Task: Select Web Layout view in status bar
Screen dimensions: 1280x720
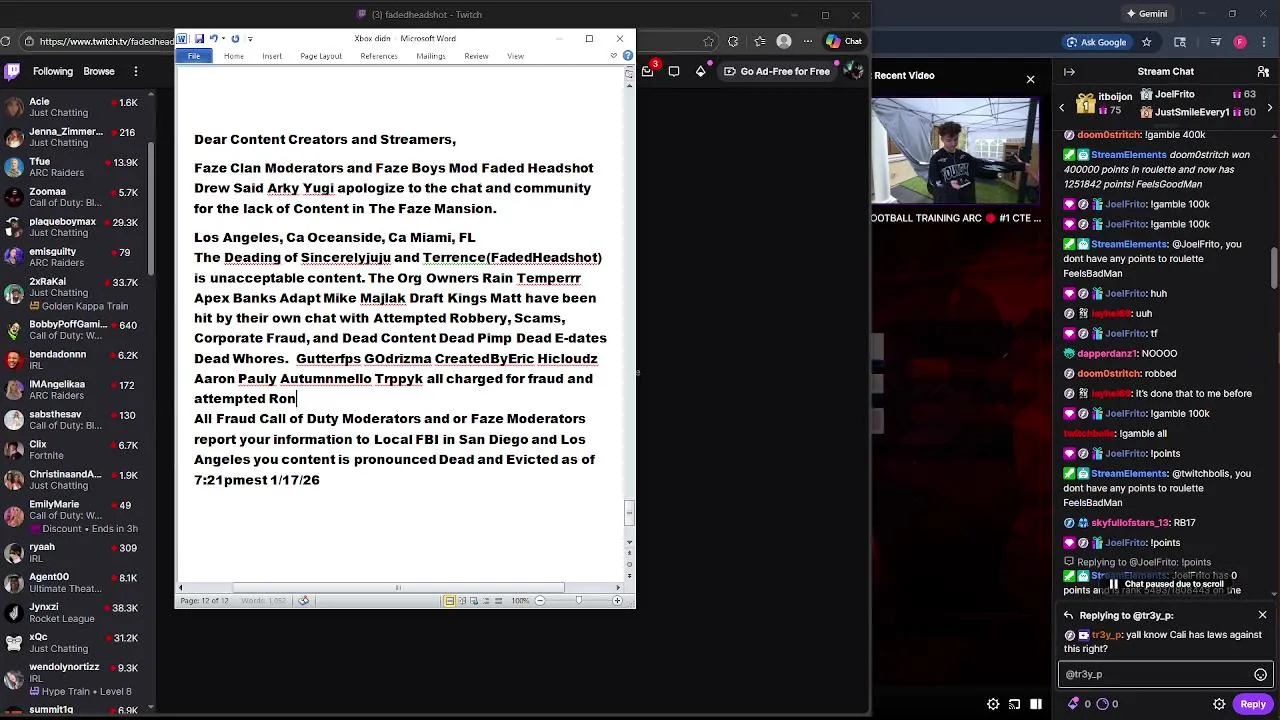Action: [474, 600]
